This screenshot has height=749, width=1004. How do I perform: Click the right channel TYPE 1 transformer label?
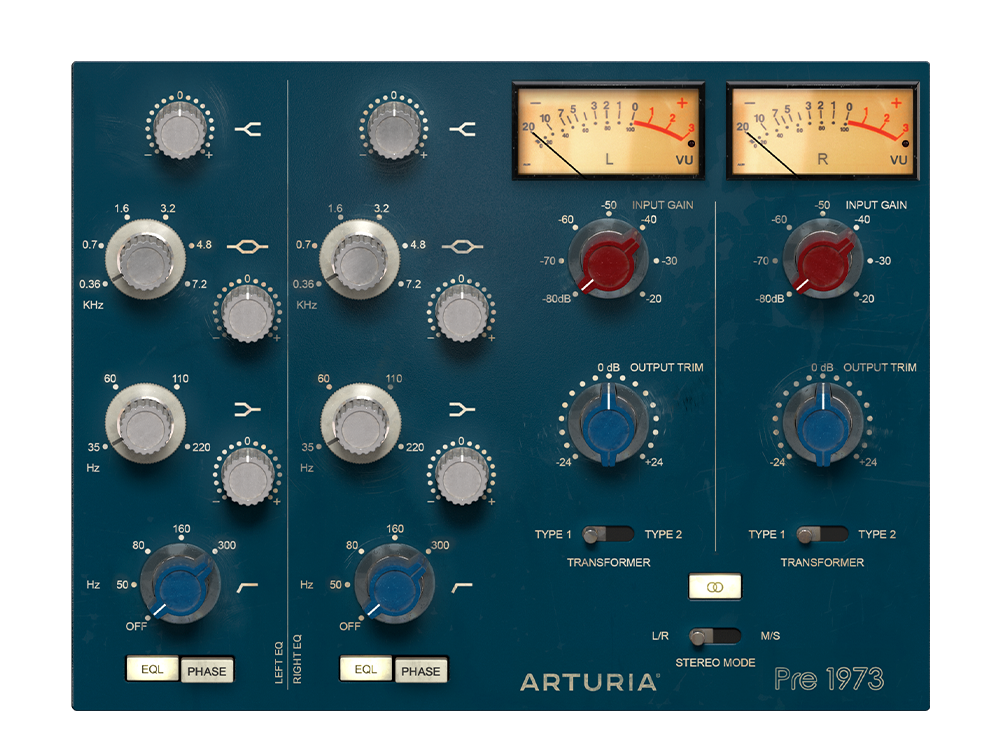point(766,534)
